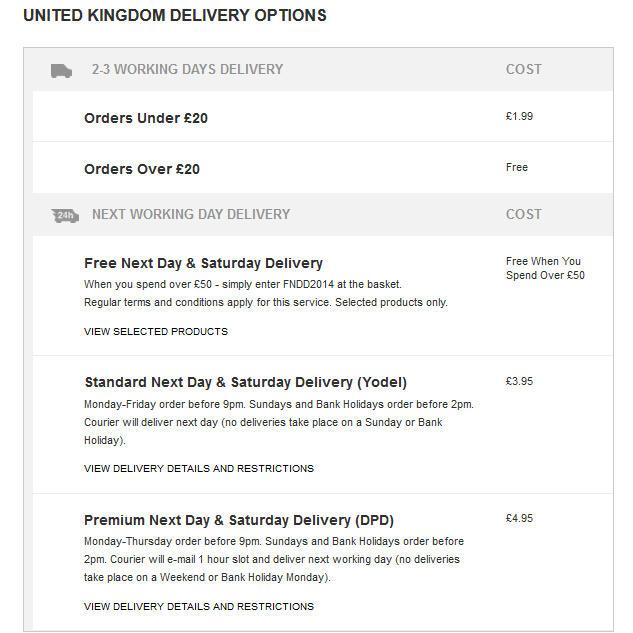Click the Free cost for orders over £20
This screenshot has height=633, width=633.
[x=517, y=167]
